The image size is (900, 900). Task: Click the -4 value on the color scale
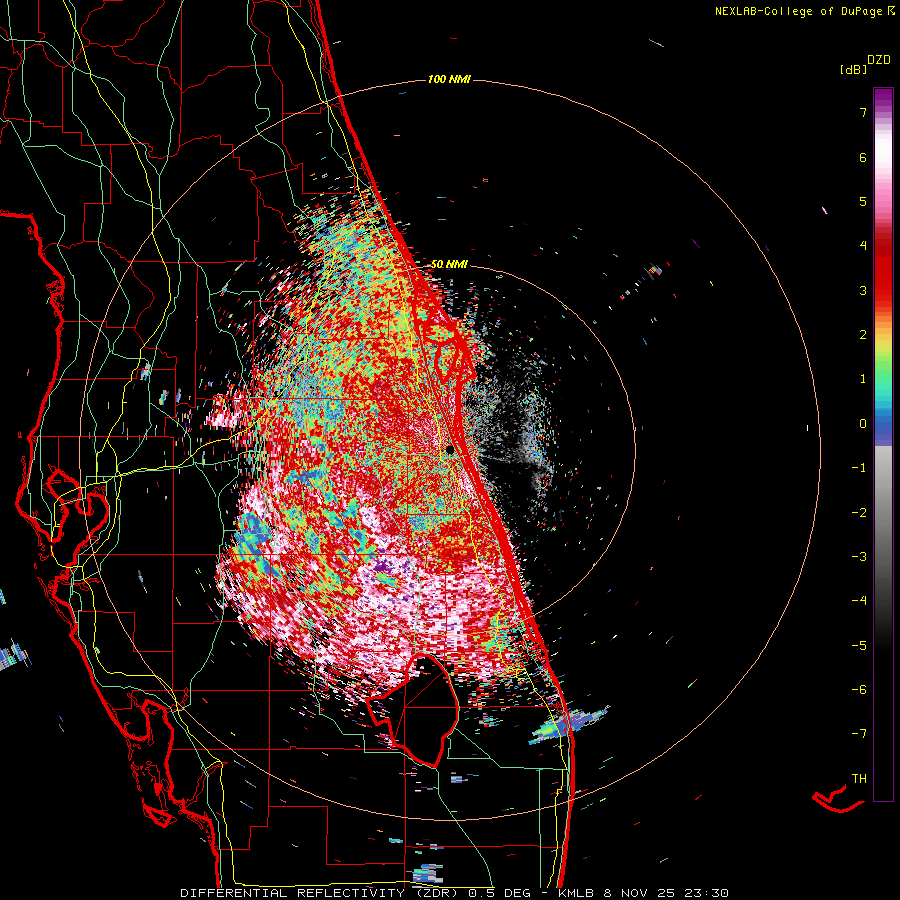click(x=859, y=600)
